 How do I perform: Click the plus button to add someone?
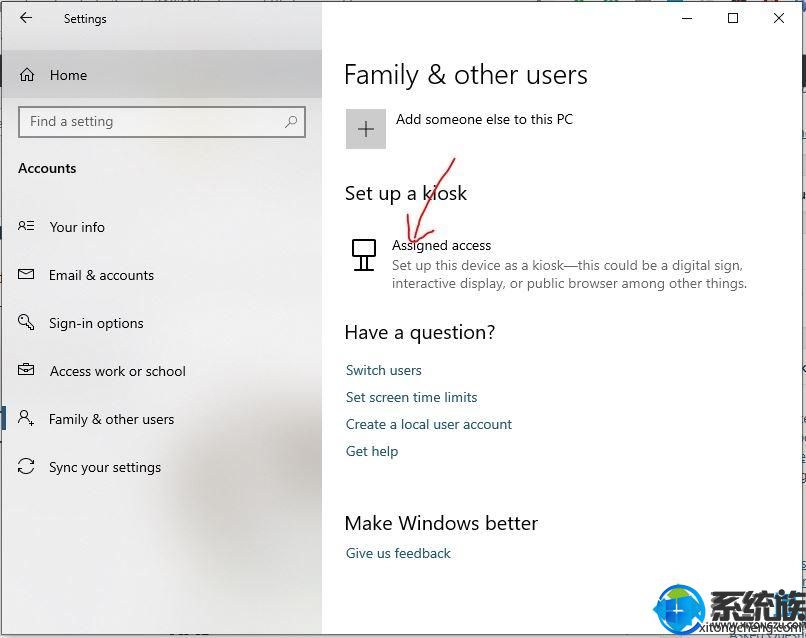tap(365, 129)
